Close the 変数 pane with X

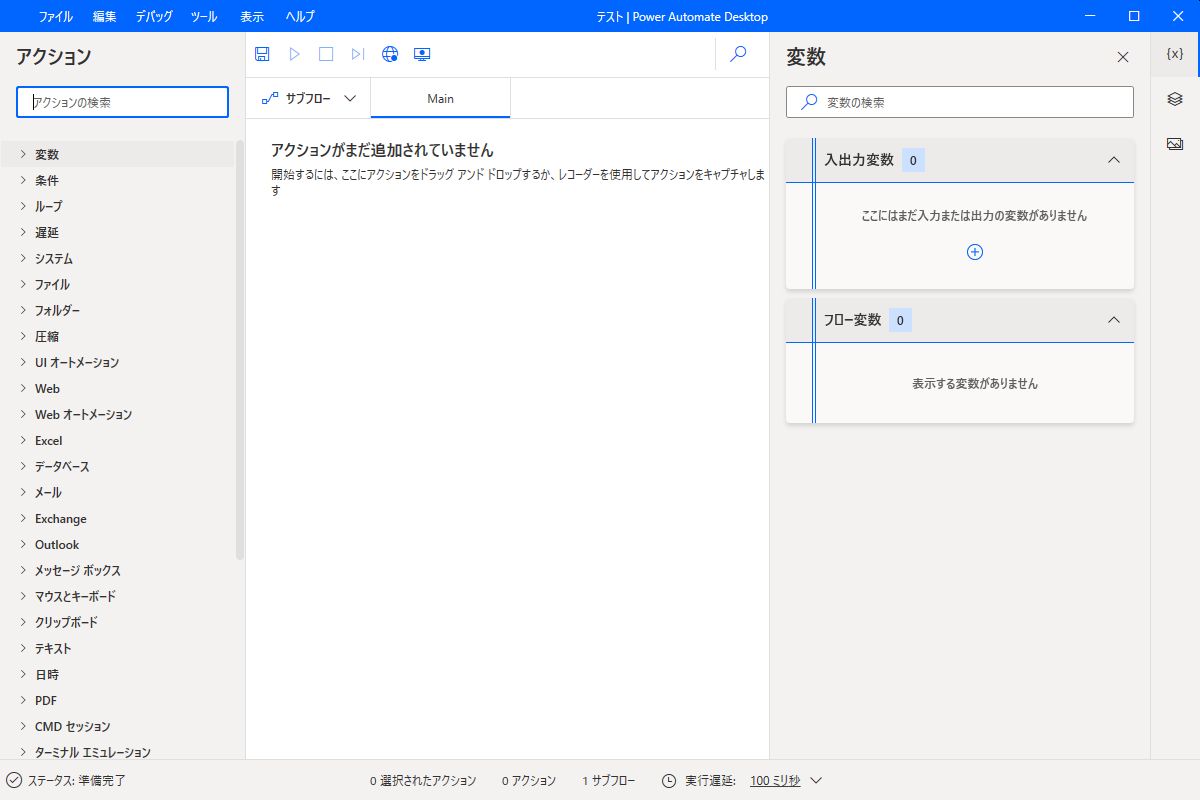(1123, 57)
